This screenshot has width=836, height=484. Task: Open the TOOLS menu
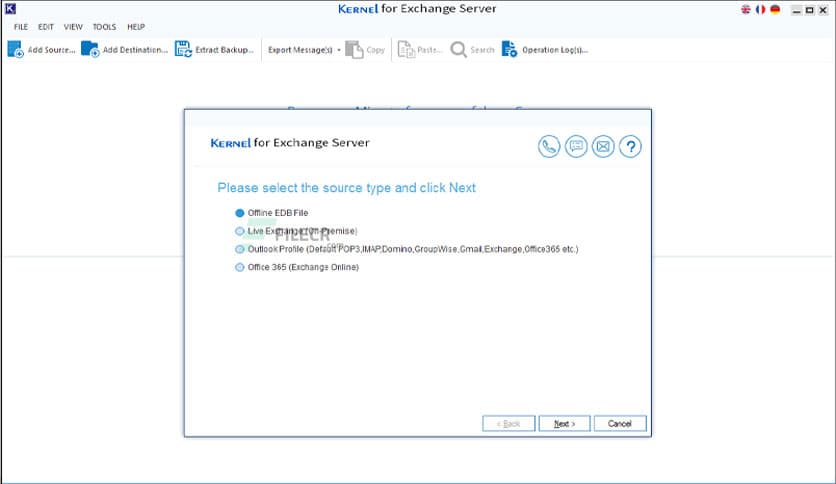click(104, 27)
